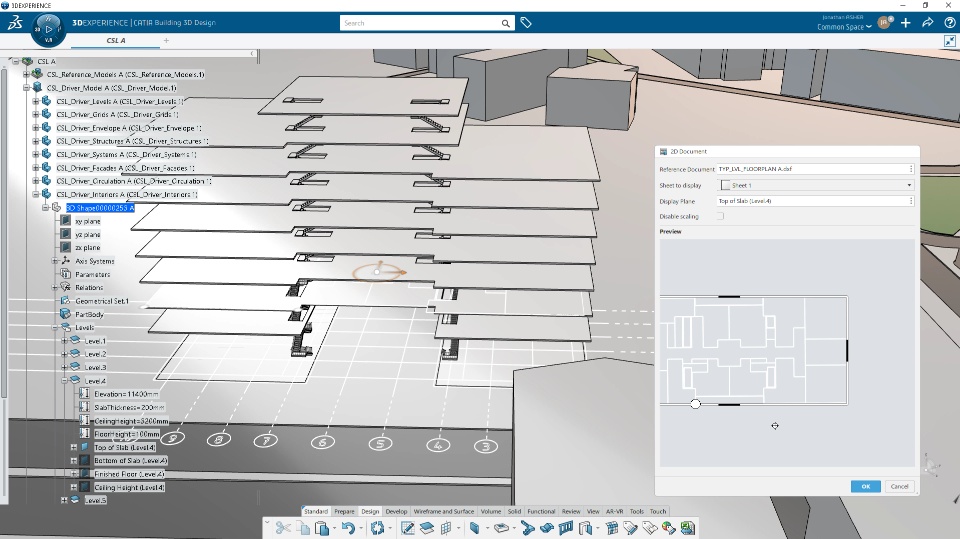The height and width of the screenshot is (539, 960).
Task: Click the expand viewport icon below Help
Action: [950, 41]
